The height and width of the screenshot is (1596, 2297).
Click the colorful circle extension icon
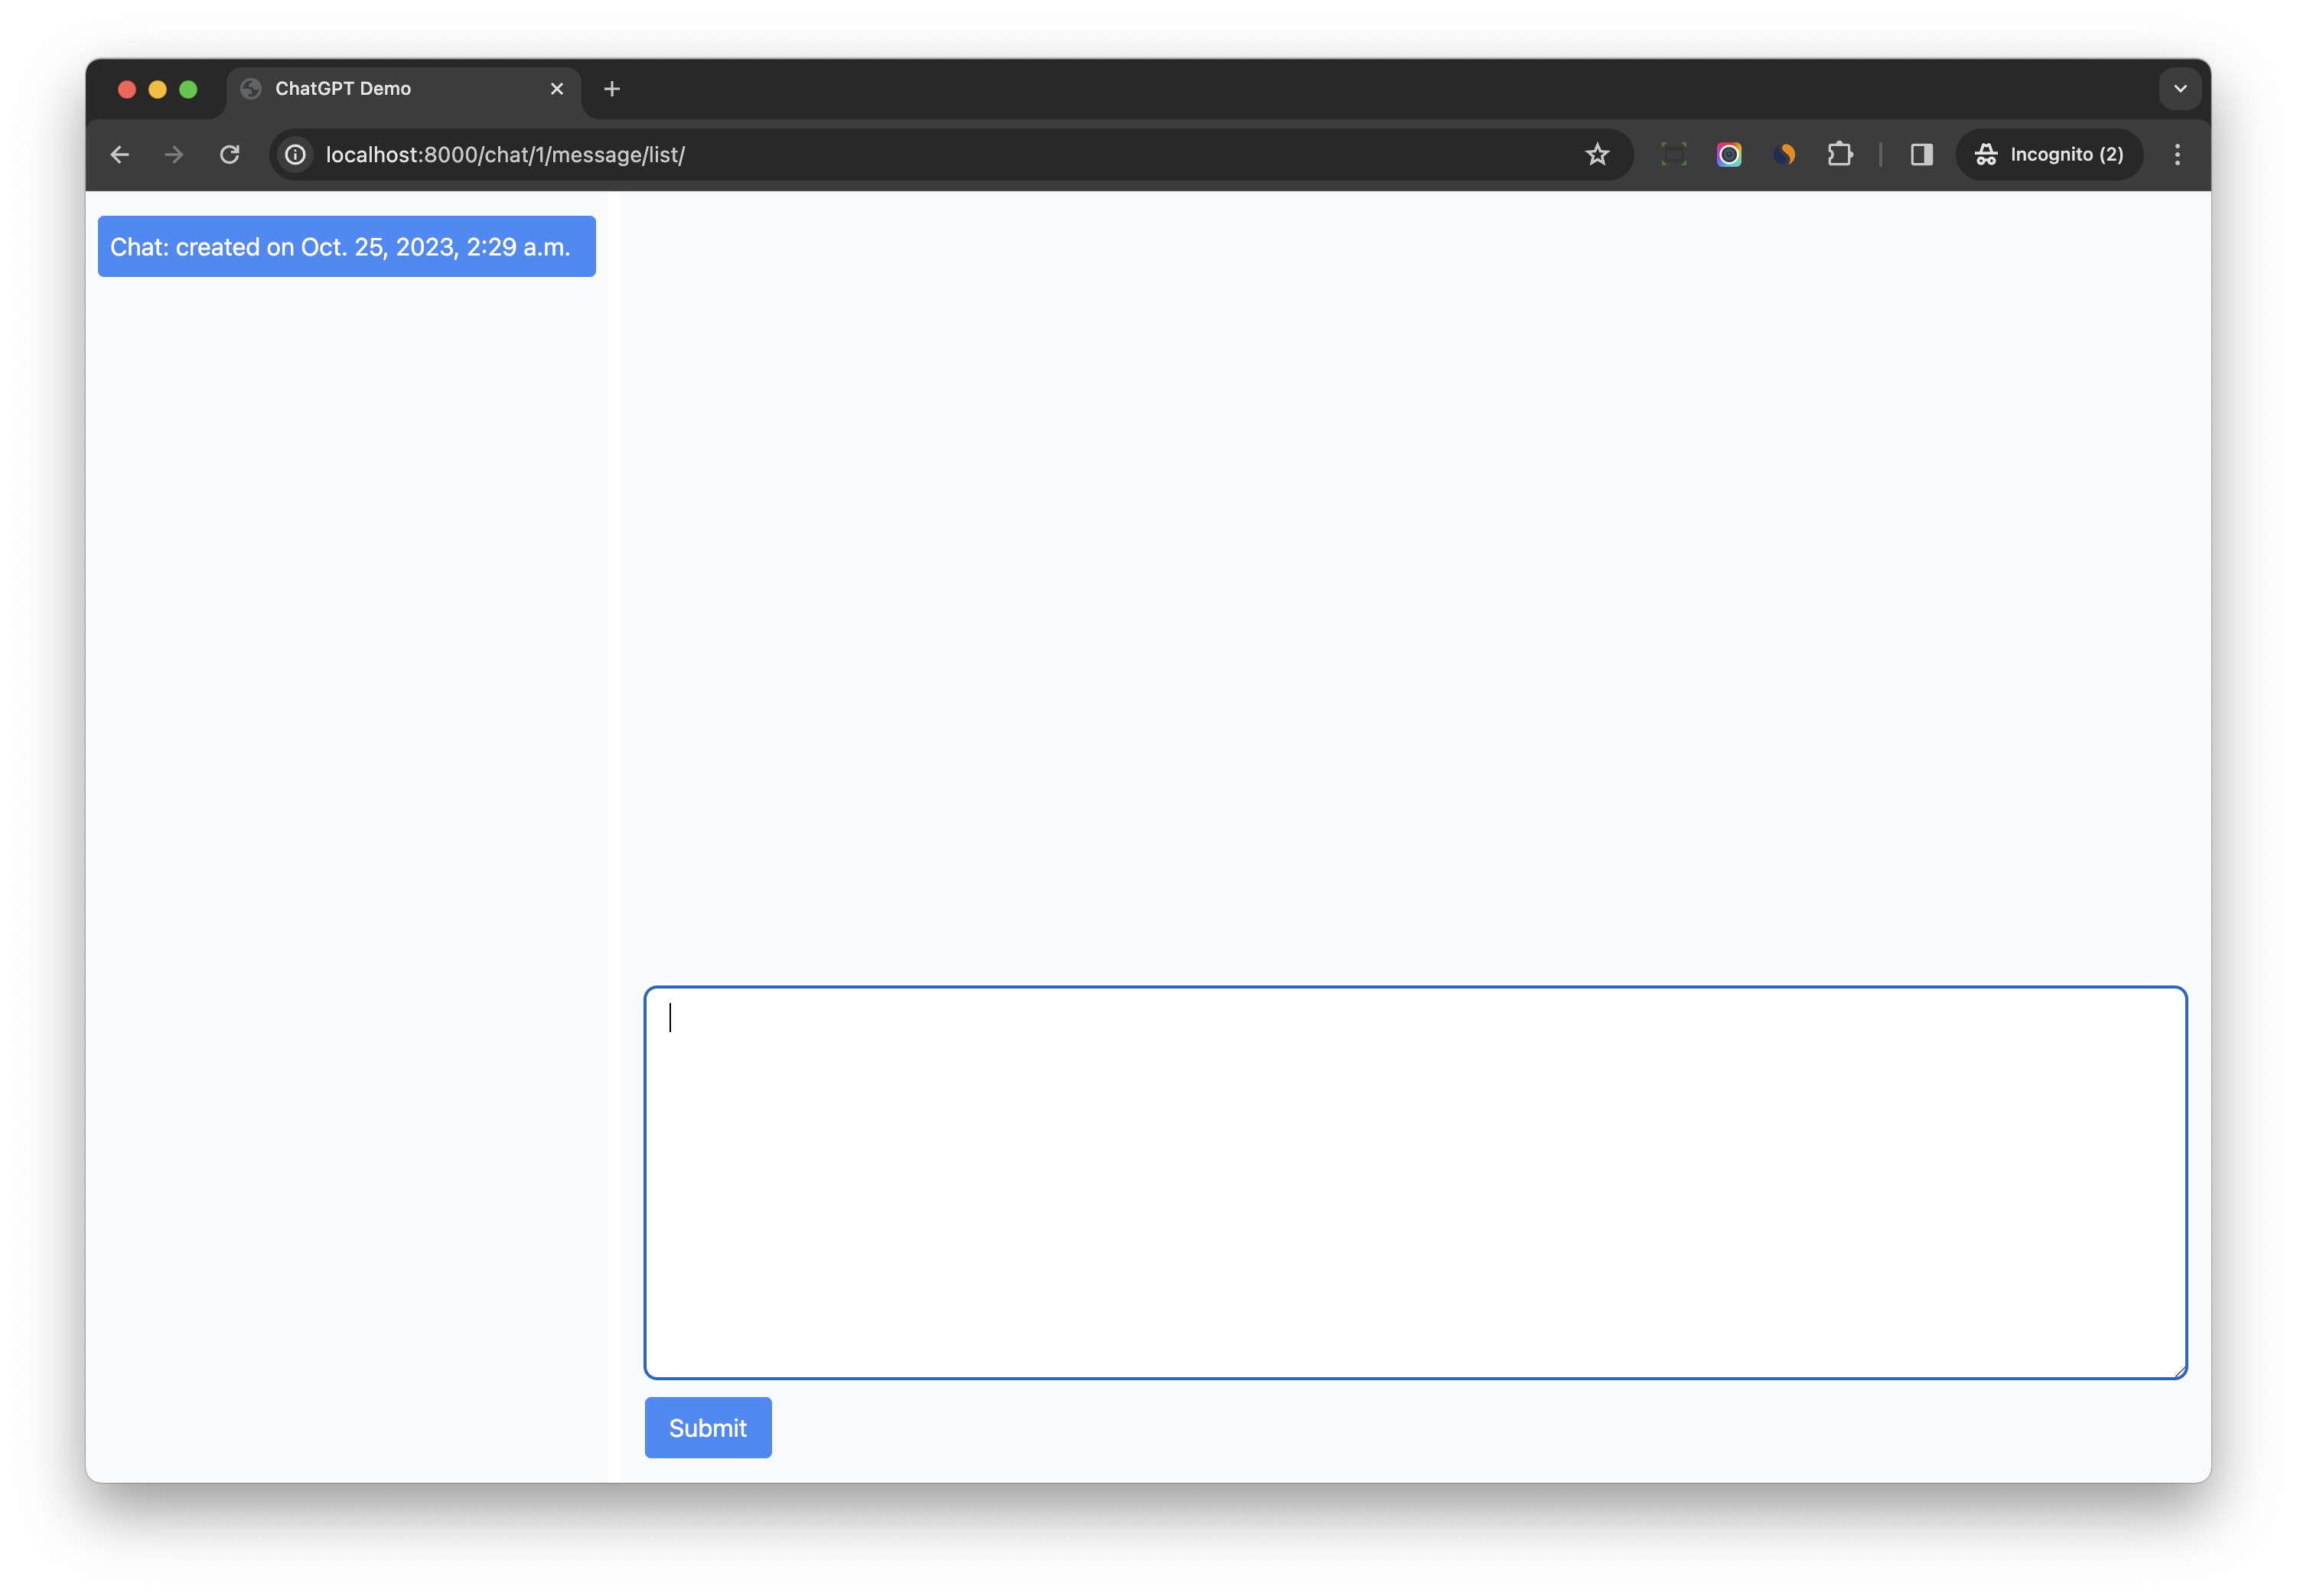1729,155
